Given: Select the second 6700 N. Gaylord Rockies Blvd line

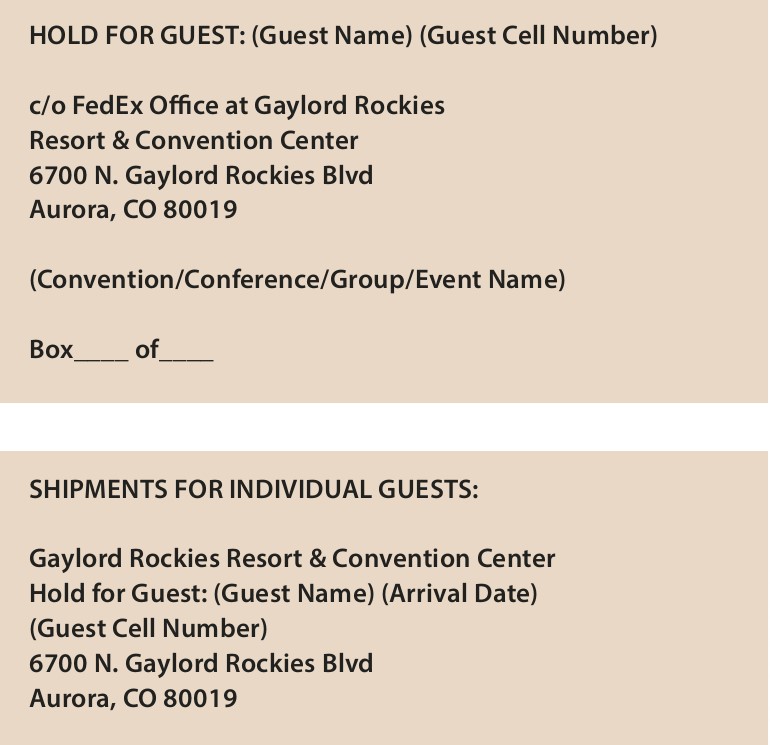Looking at the screenshot, I should [x=201, y=663].
